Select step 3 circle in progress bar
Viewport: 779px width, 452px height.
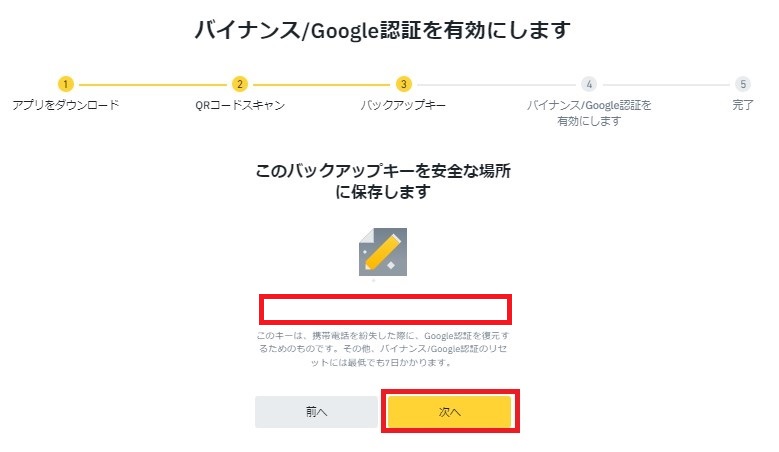point(403,84)
